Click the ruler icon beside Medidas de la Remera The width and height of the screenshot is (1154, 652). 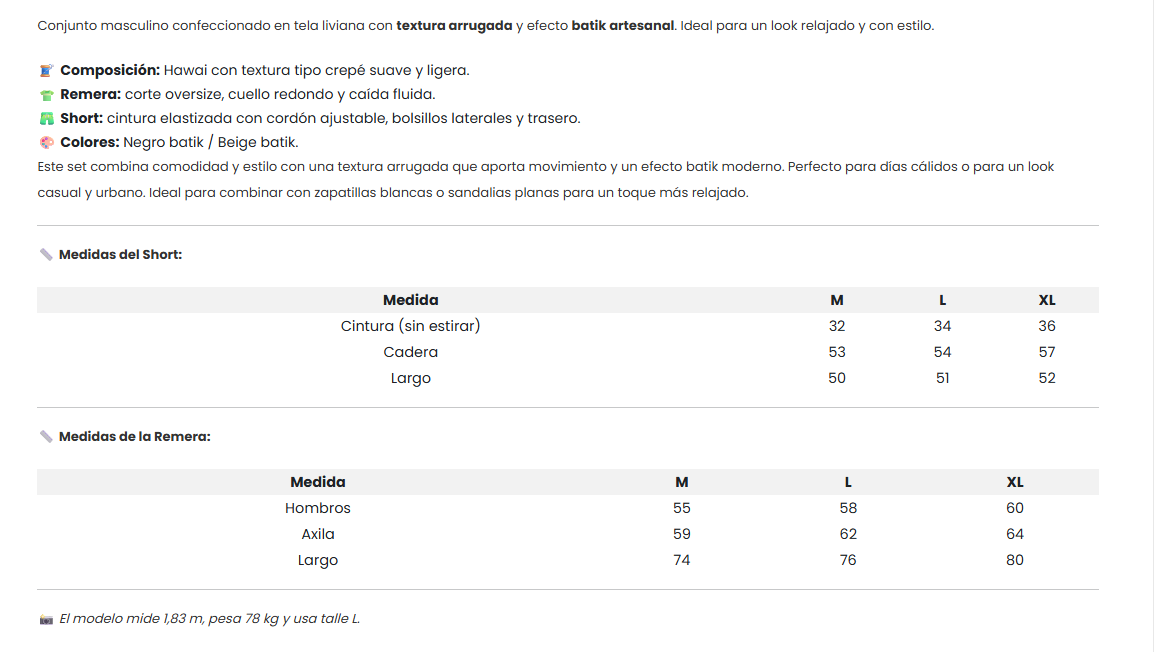[x=46, y=437]
